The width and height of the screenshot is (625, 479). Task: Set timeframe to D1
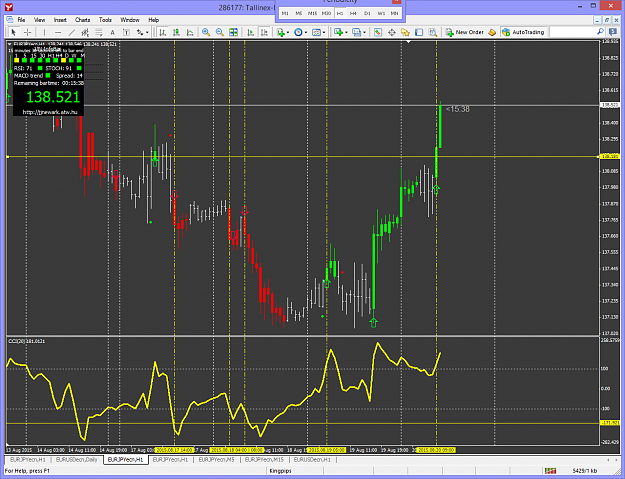point(367,14)
